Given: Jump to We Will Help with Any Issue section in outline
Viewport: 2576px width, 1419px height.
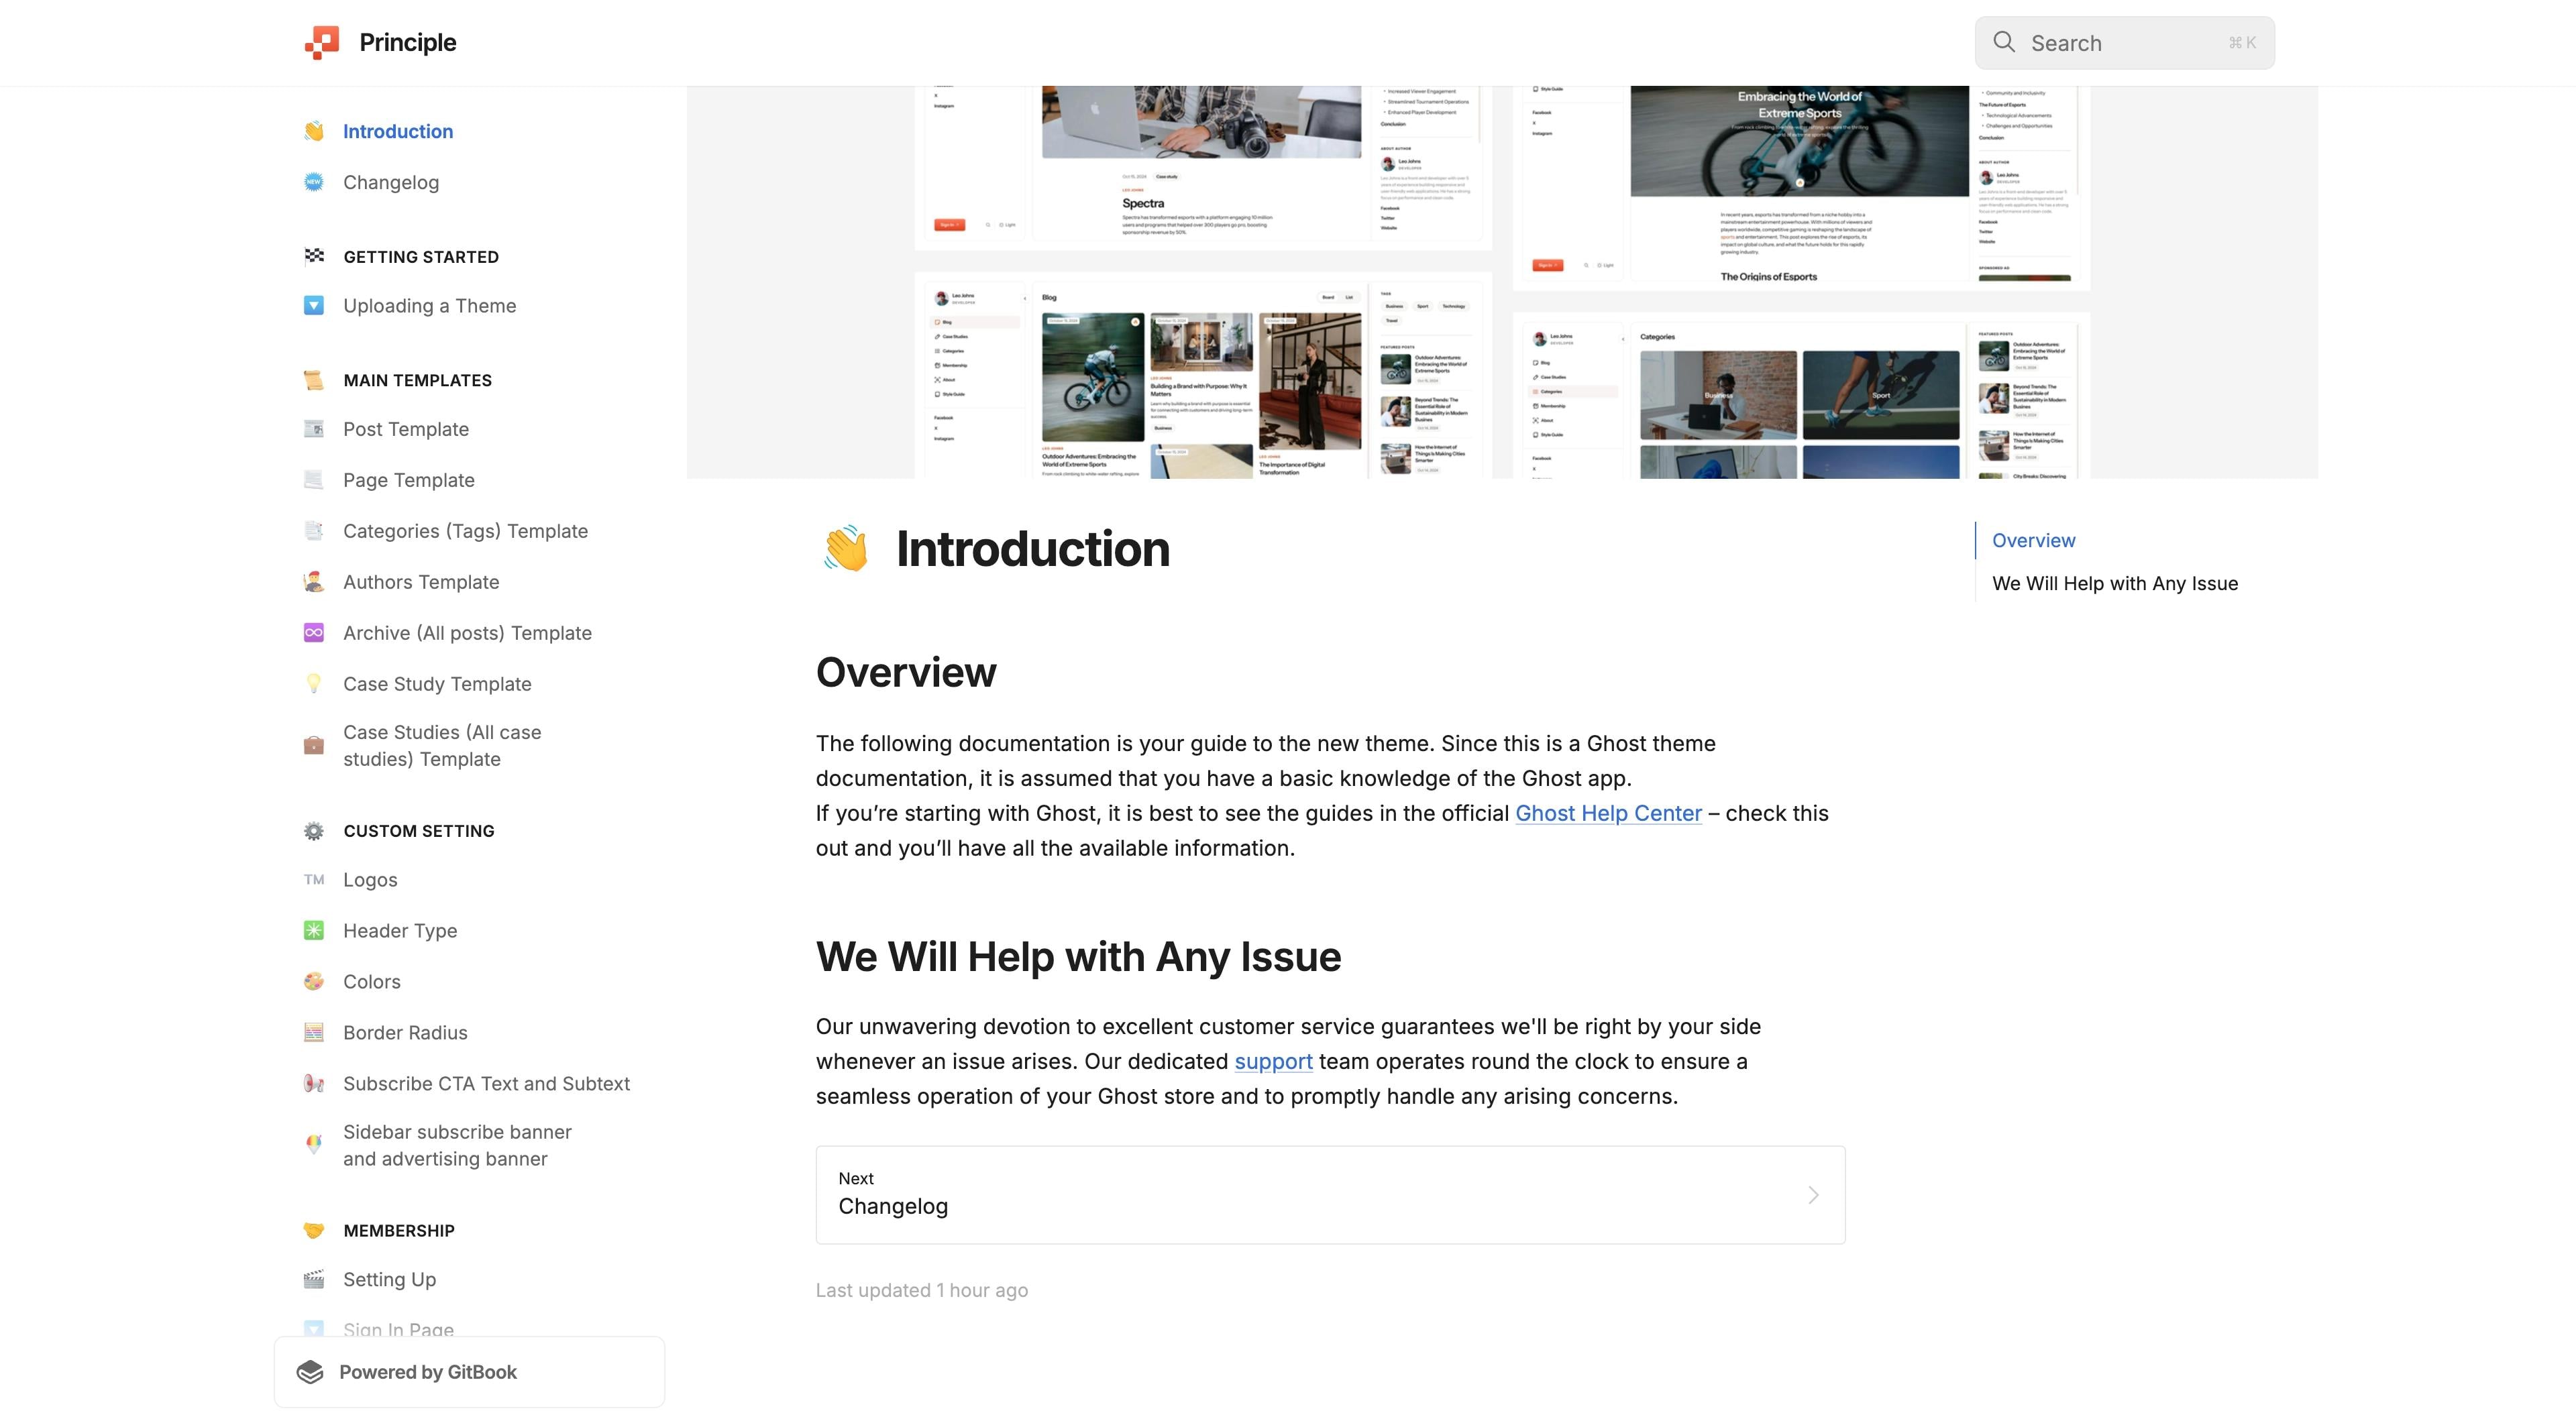Looking at the screenshot, I should (x=2114, y=583).
